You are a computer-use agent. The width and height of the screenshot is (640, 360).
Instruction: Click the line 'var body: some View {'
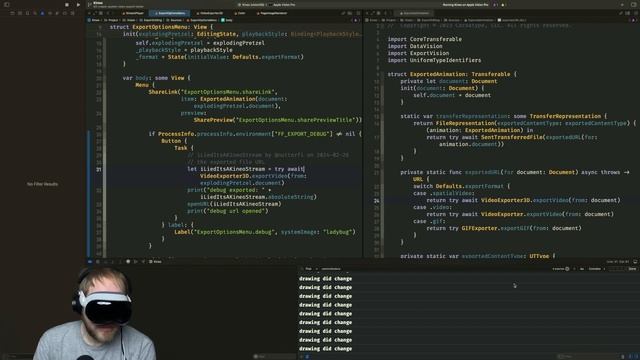(x=156, y=78)
